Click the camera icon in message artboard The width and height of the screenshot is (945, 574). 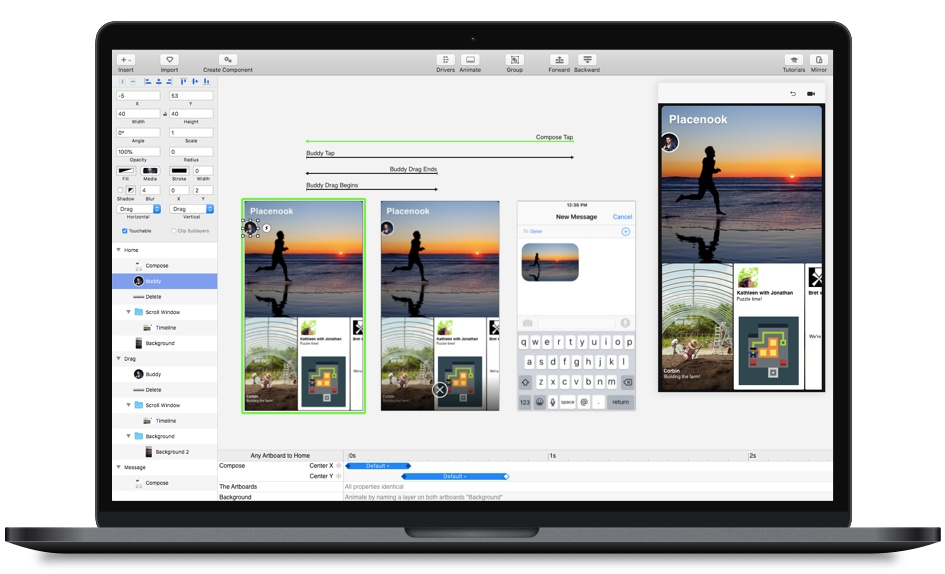(528, 323)
